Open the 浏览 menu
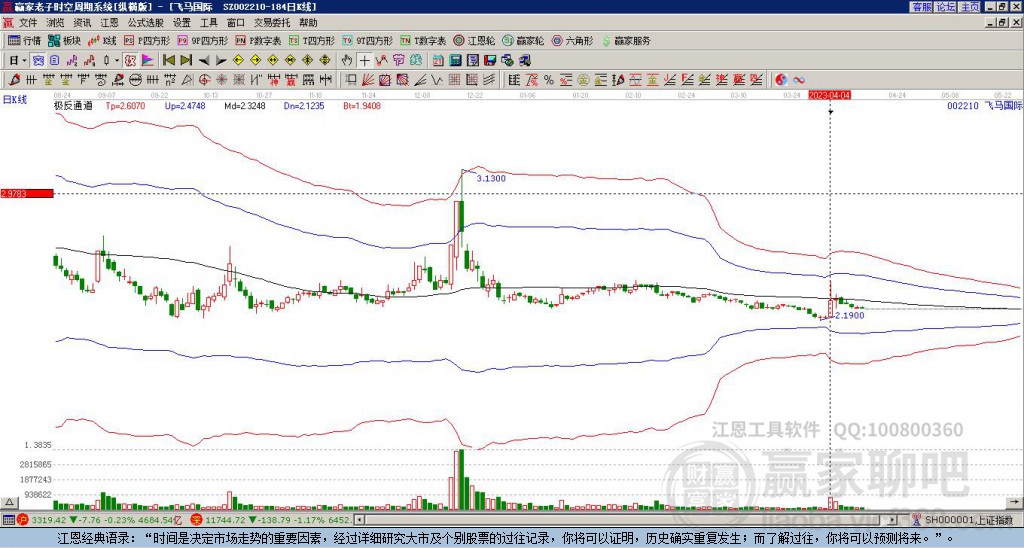1024x548 pixels. pyautogui.click(x=56, y=23)
